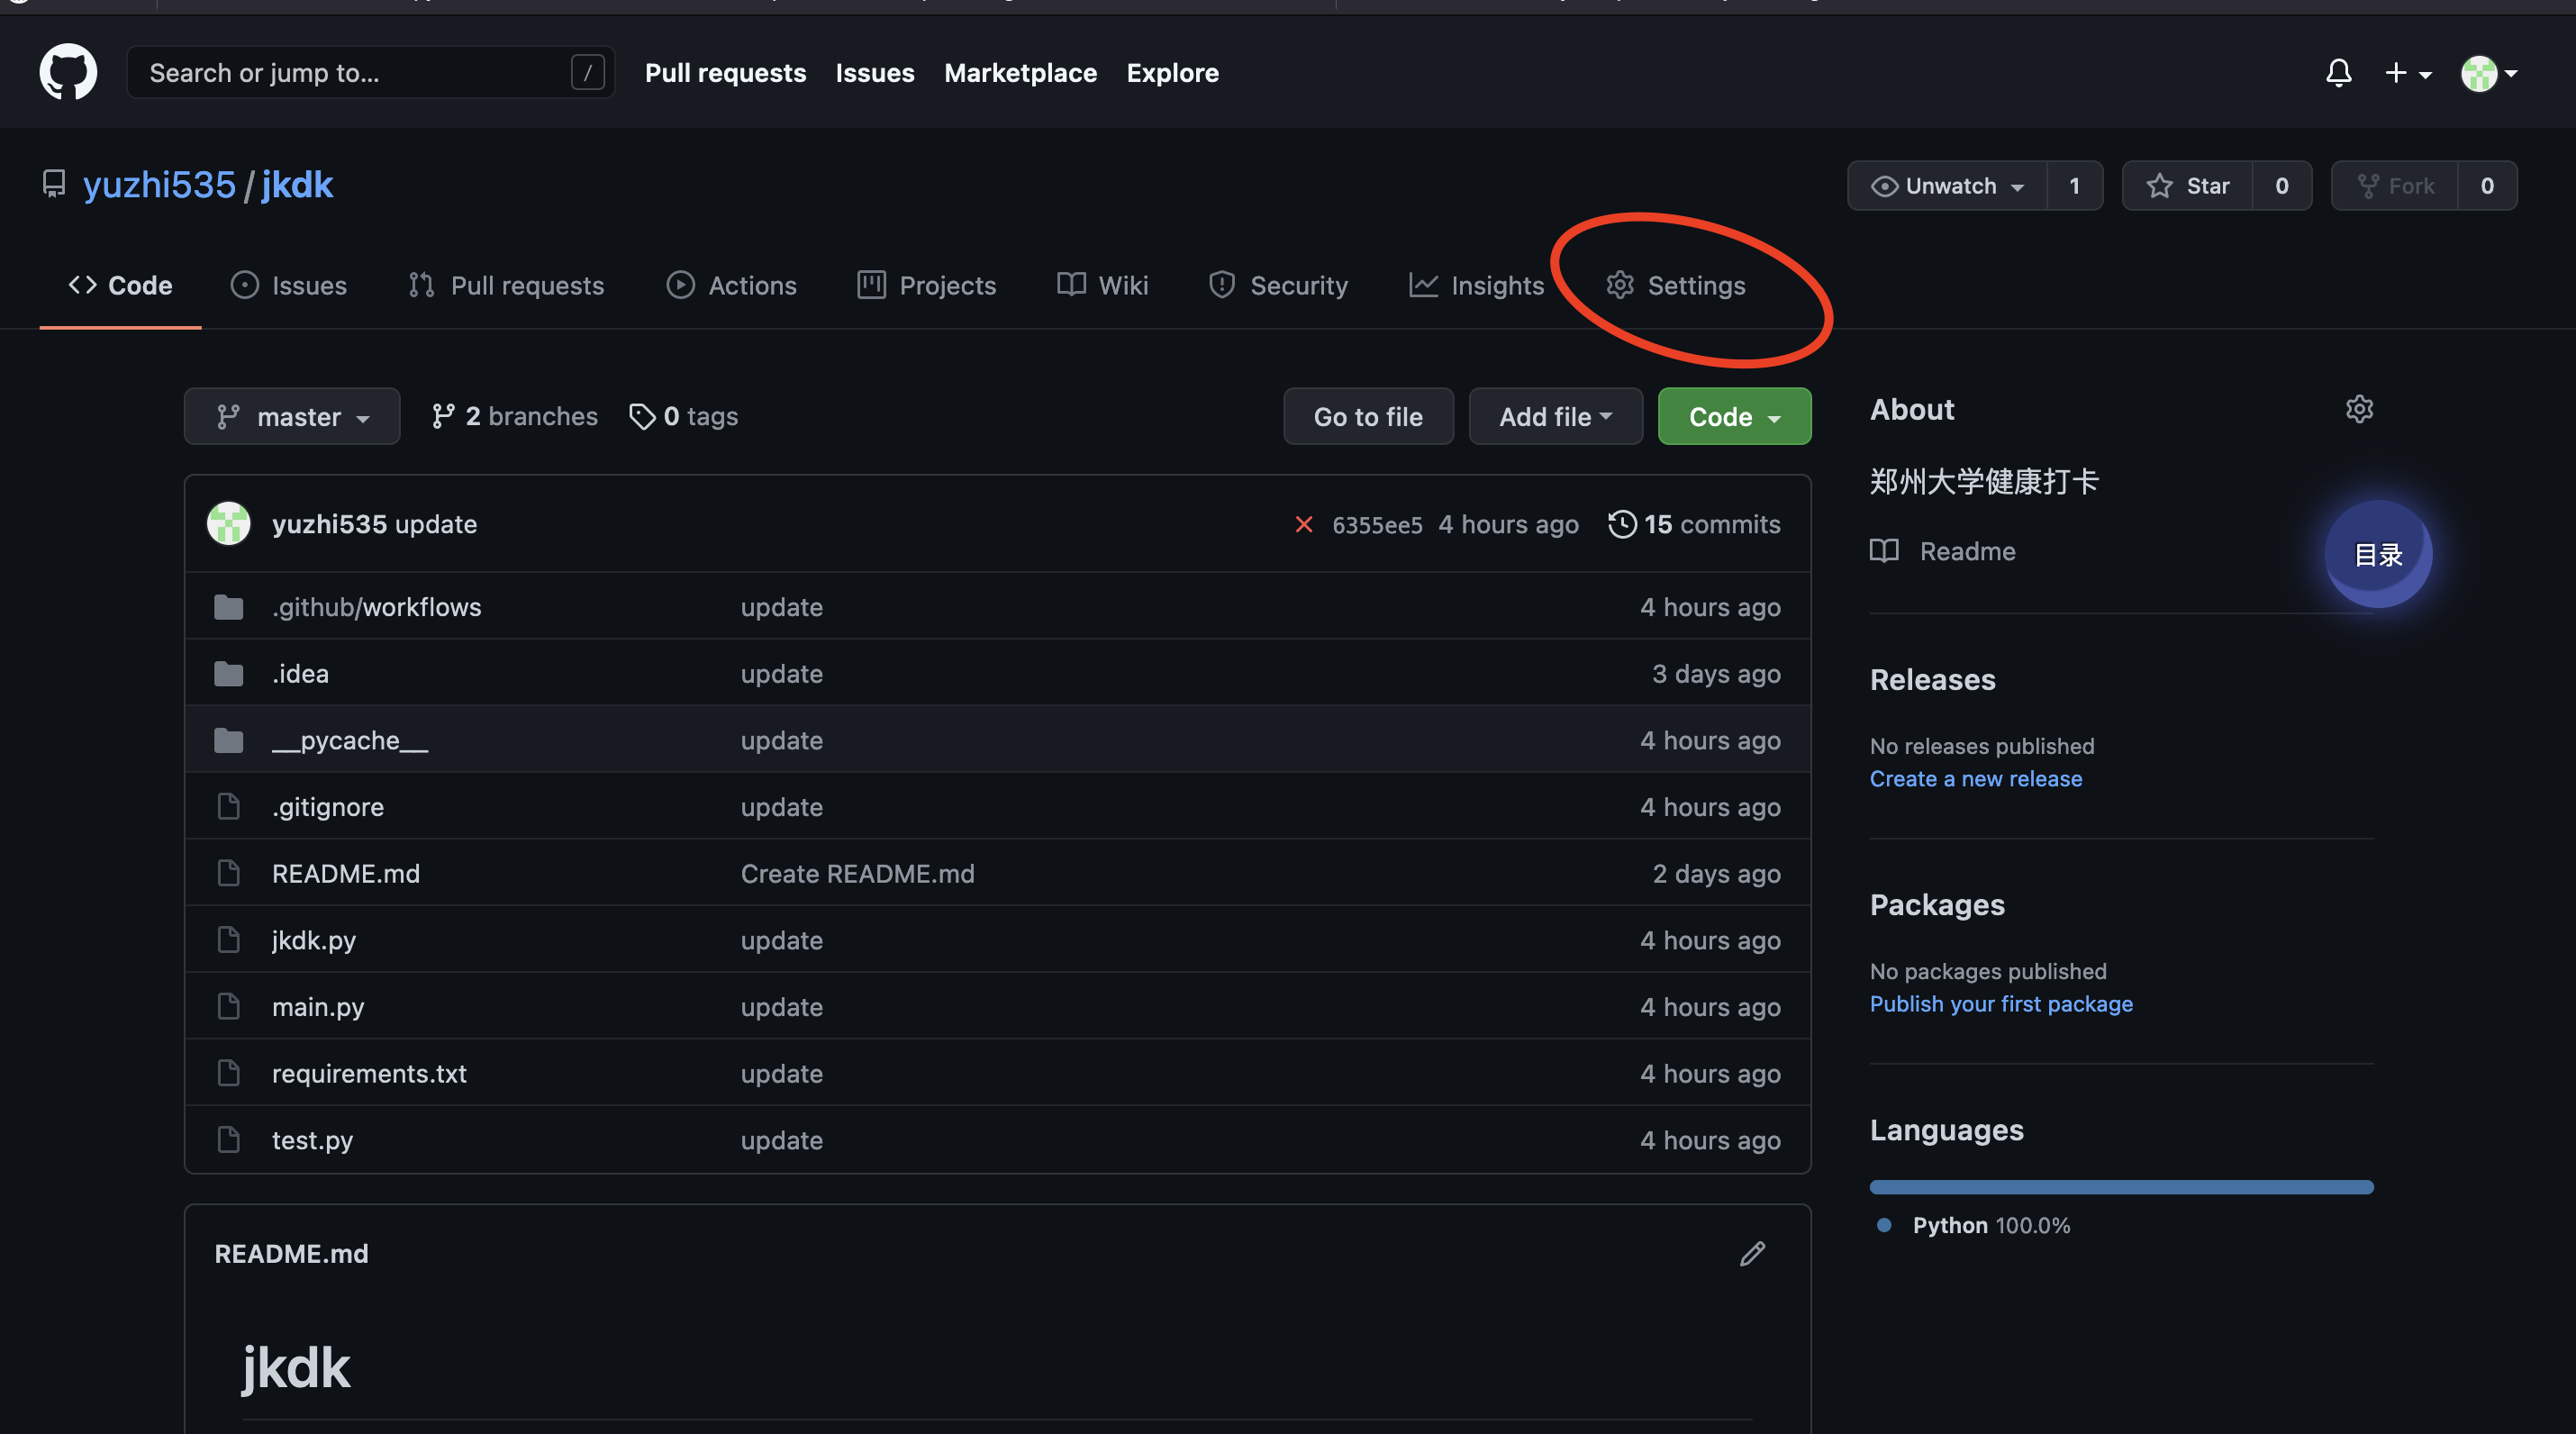Open the user avatar menu
The image size is (2576, 1434).
point(2489,72)
